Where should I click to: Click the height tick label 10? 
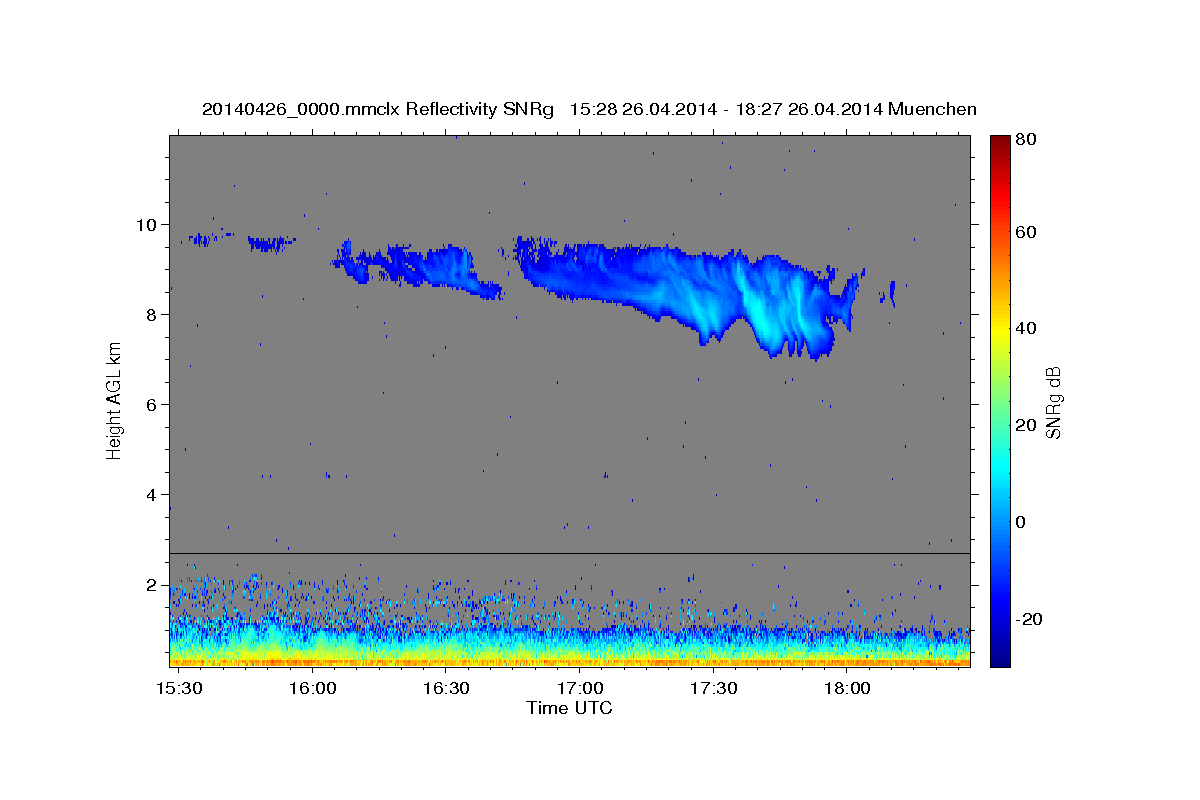(x=148, y=224)
